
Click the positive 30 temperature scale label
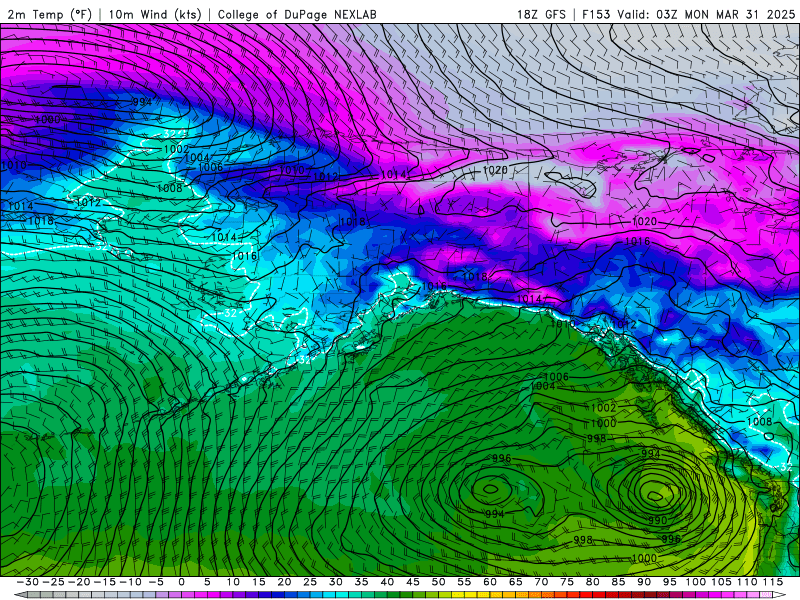336,582
